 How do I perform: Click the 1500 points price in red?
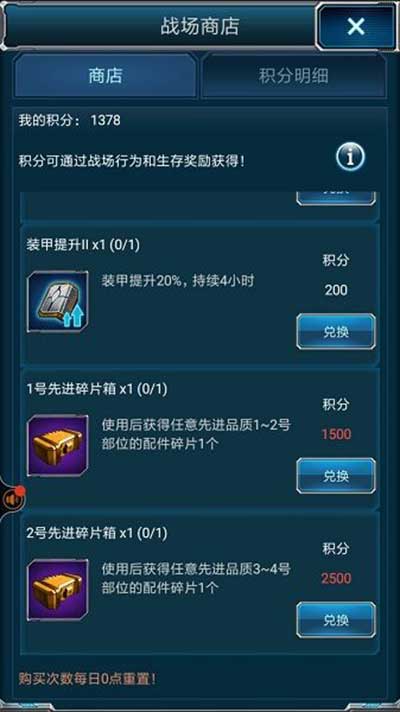(336, 434)
